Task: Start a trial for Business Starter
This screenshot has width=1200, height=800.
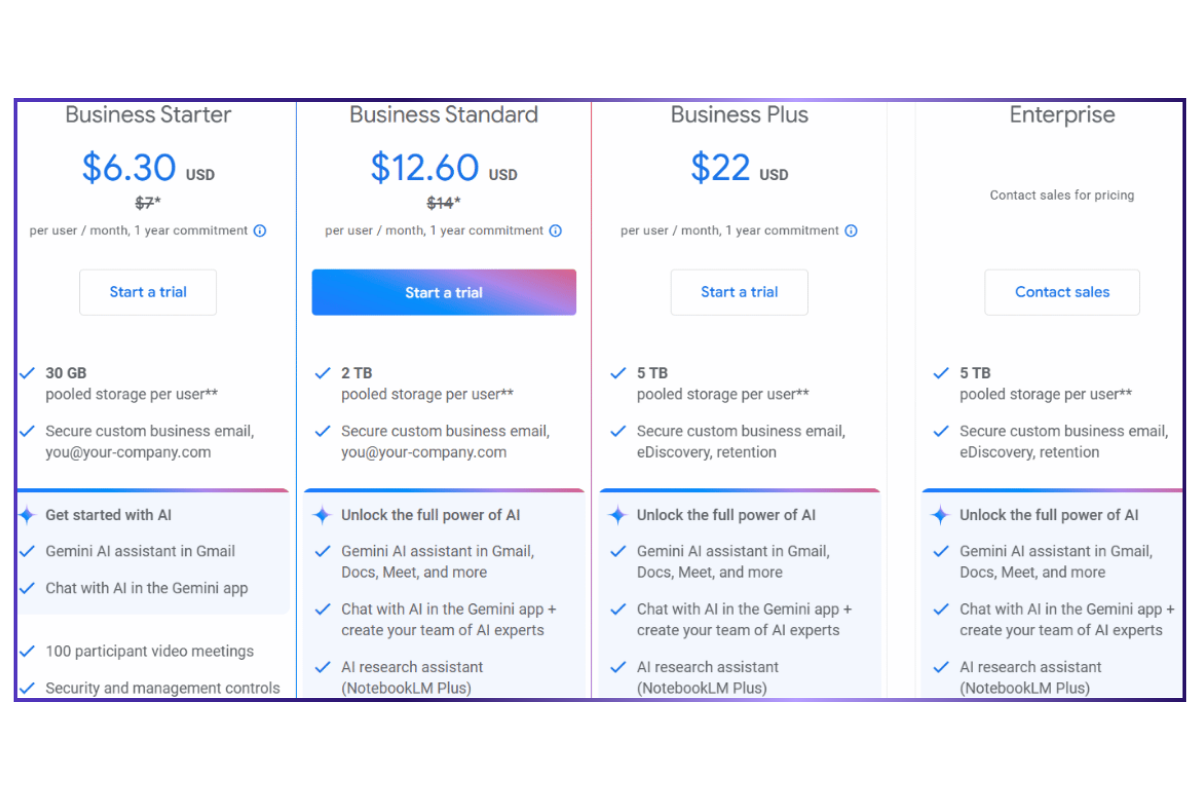Action: point(148,292)
